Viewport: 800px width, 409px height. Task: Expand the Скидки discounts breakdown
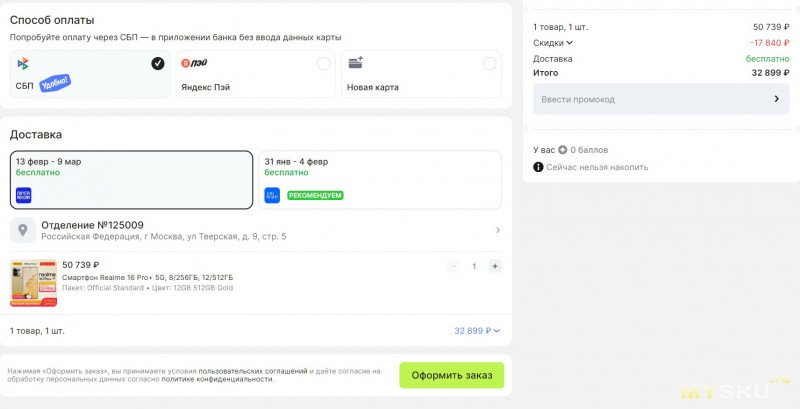(x=553, y=43)
